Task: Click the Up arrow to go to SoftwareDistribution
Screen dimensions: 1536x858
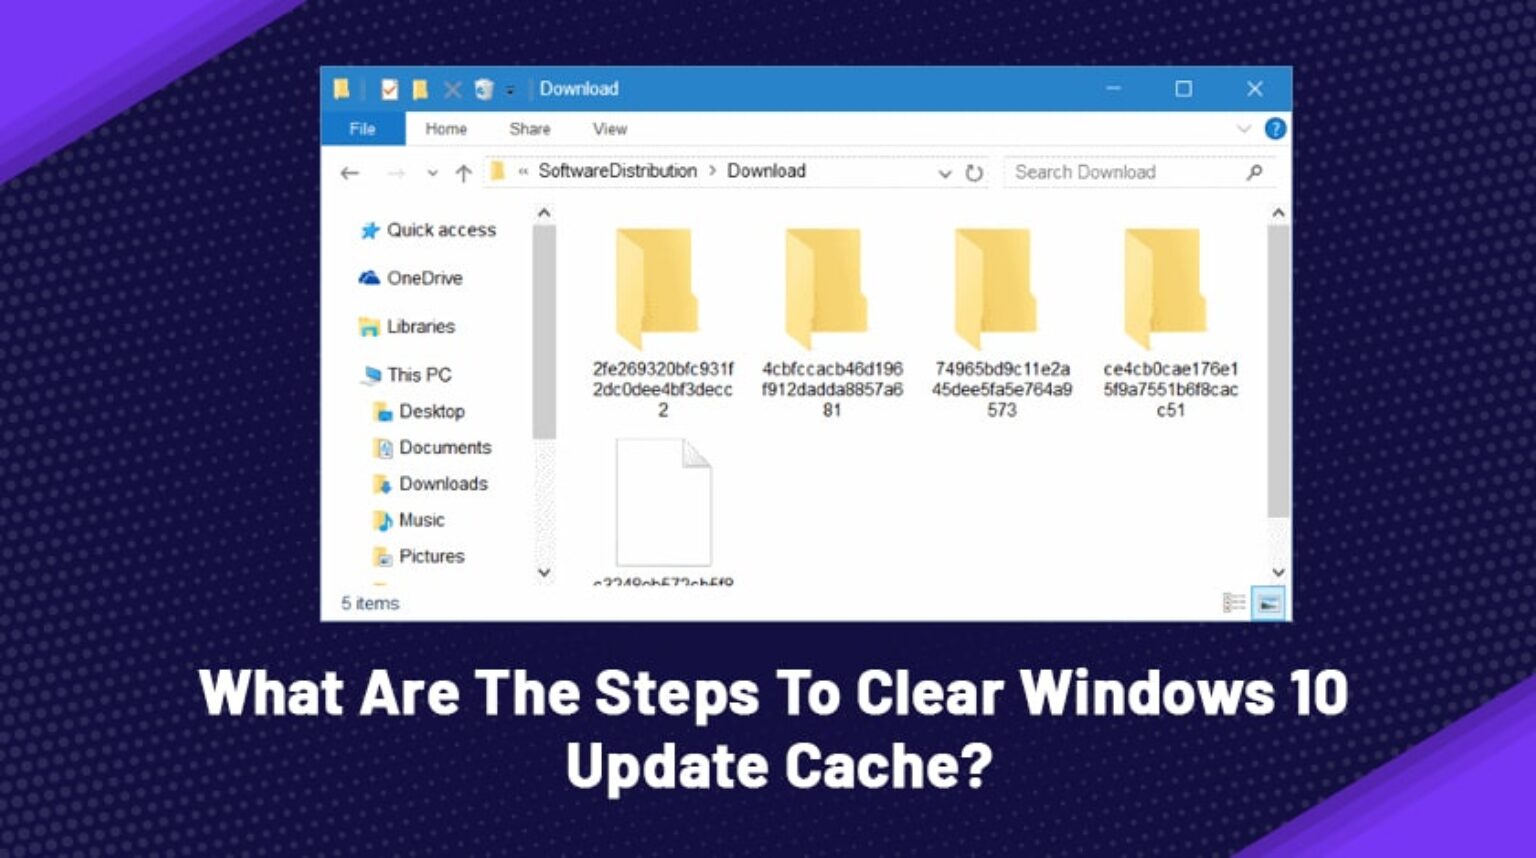Action: tap(464, 173)
